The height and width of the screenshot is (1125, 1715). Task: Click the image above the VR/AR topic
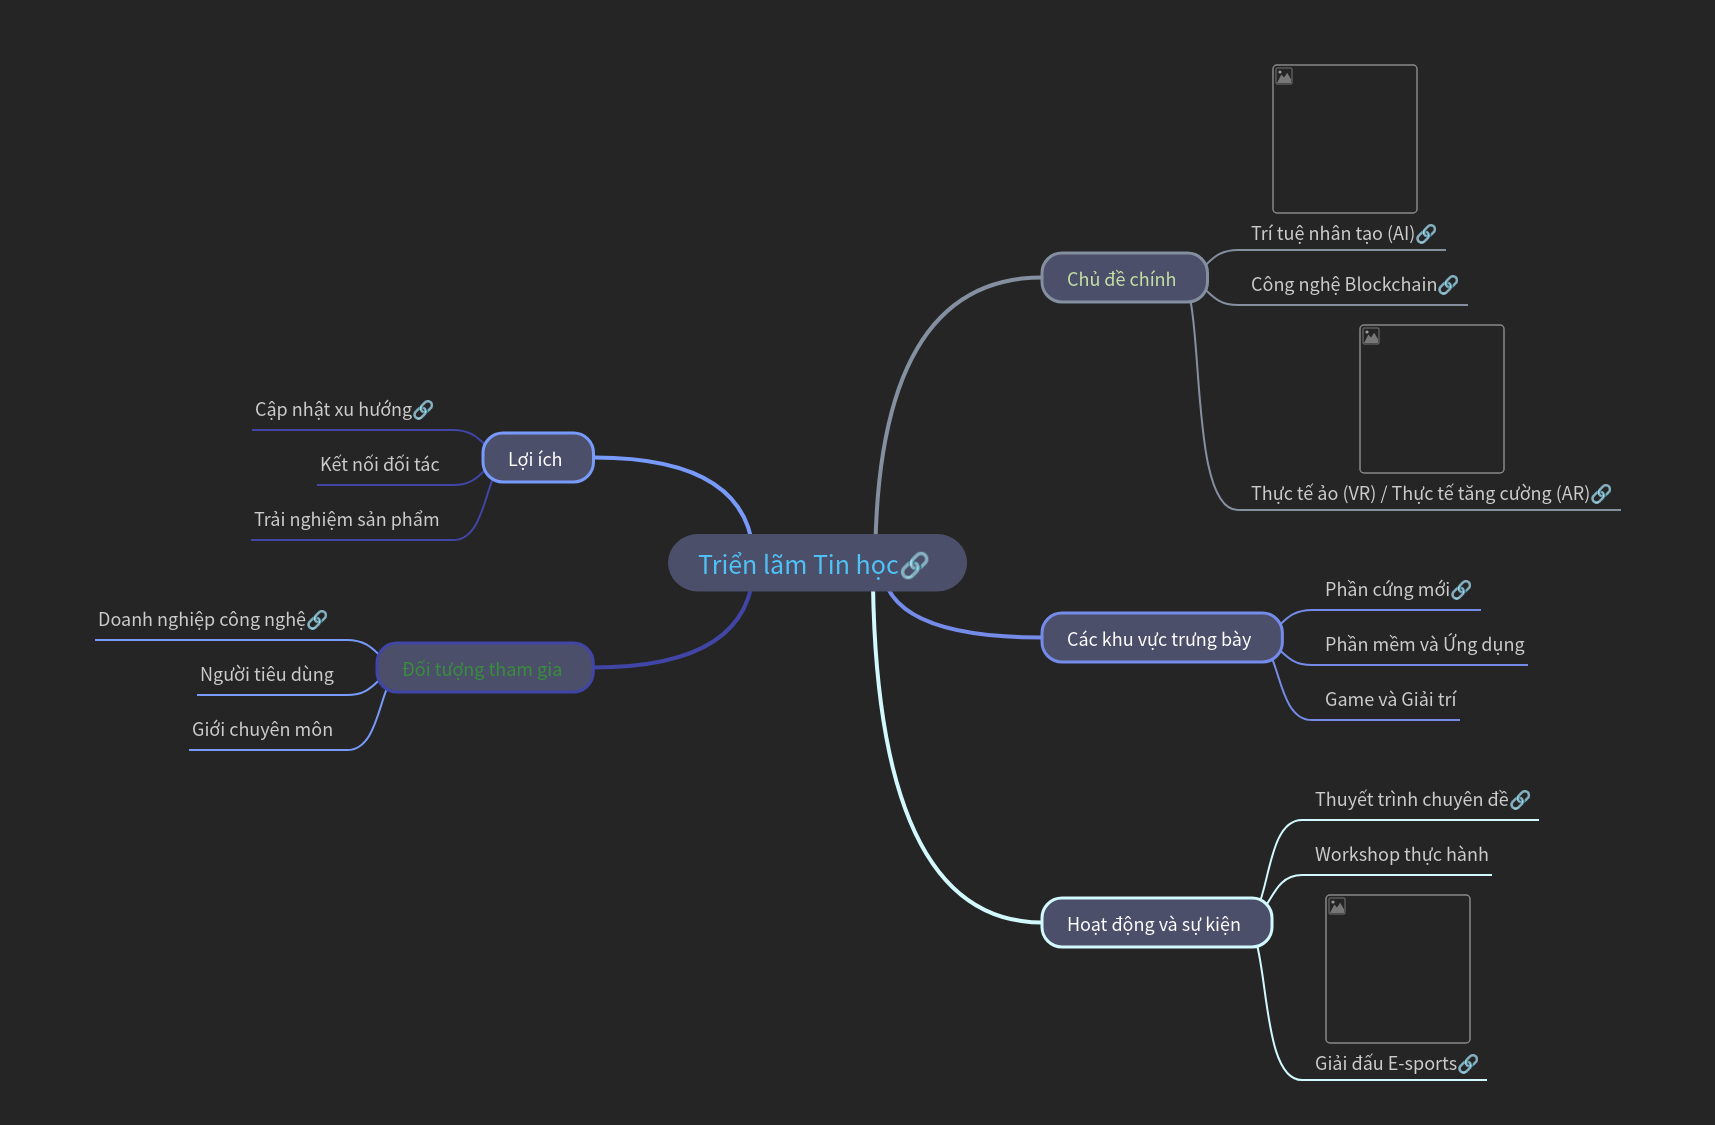pyautogui.click(x=1431, y=399)
